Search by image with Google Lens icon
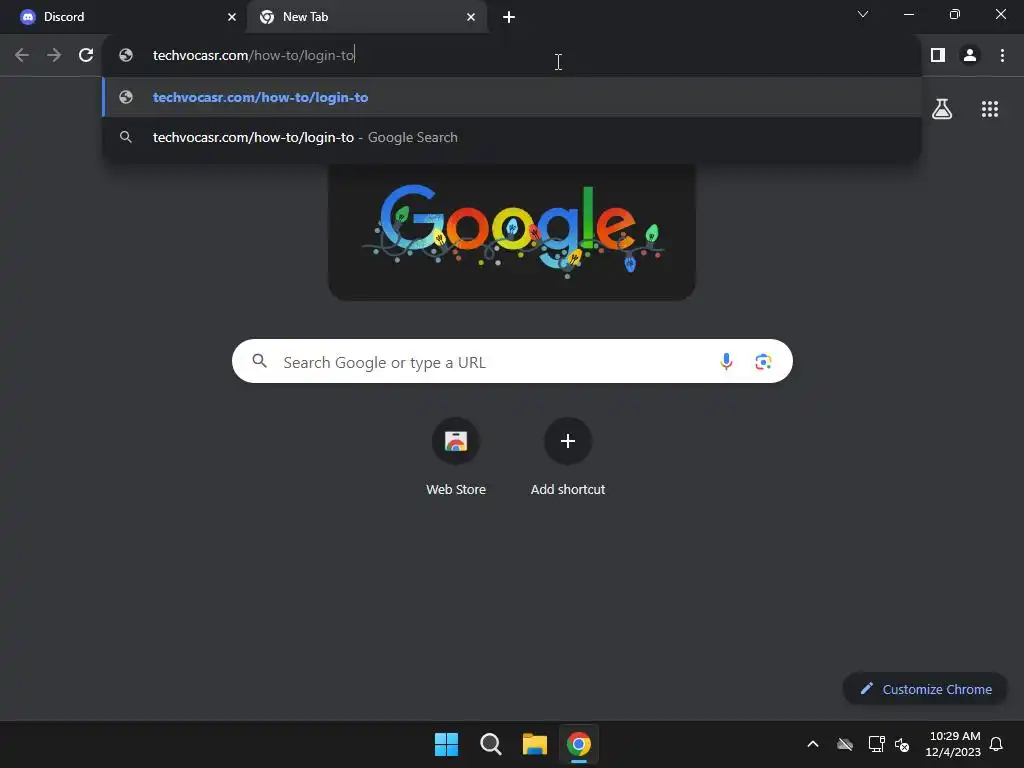1024x768 pixels. (763, 361)
